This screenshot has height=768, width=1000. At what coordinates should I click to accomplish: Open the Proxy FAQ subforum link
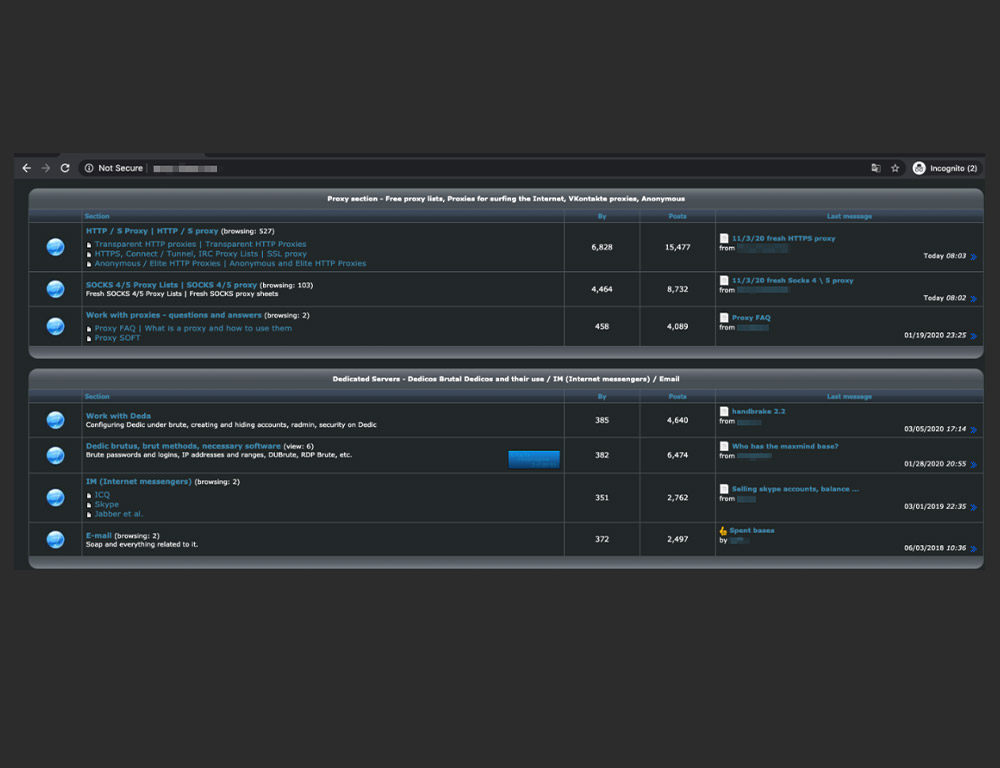(x=114, y=328)
